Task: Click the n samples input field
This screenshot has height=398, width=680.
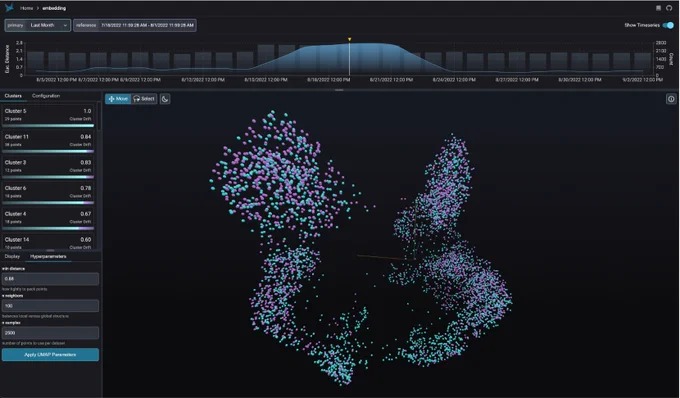Action: [50, 333]
